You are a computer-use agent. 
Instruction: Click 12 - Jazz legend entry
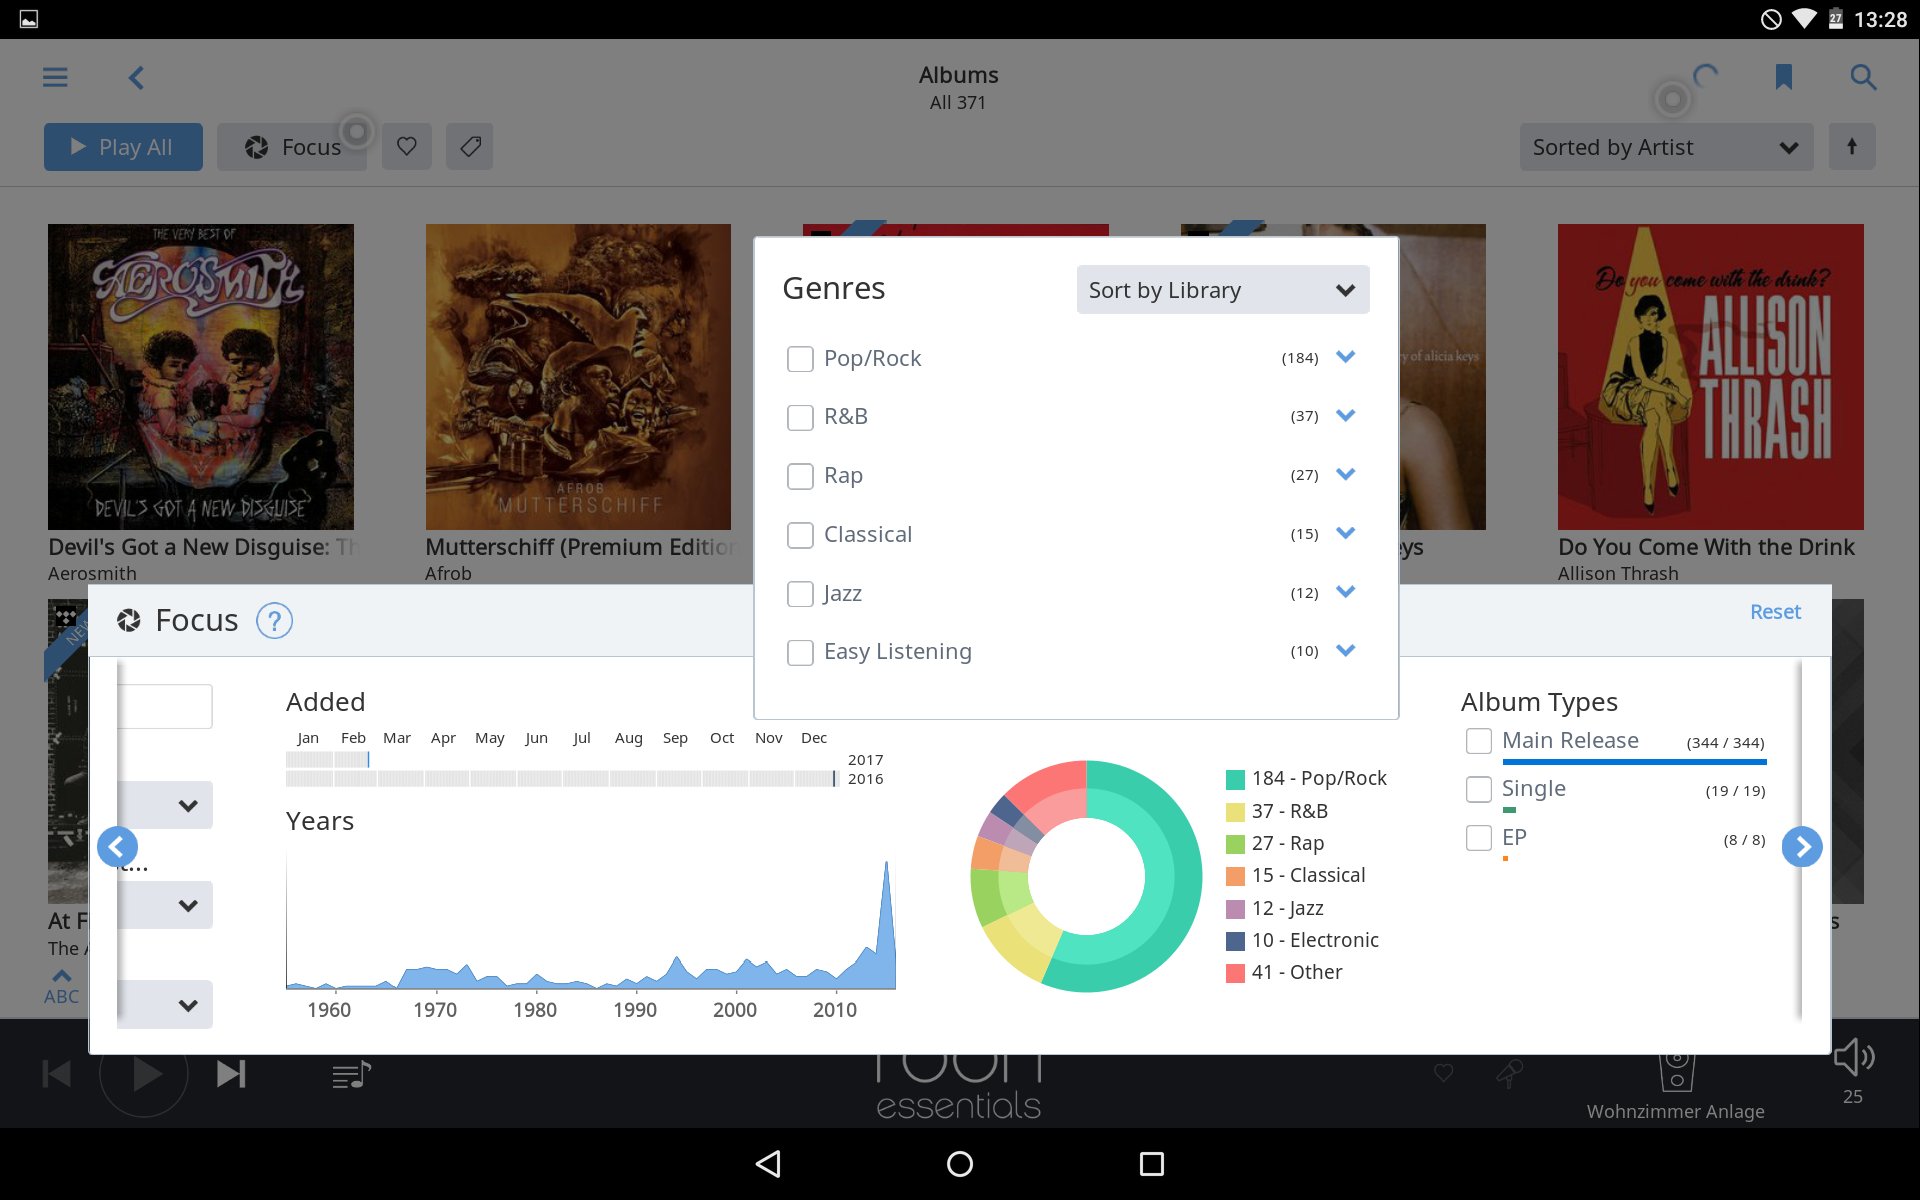click(x=1275, y=908)
